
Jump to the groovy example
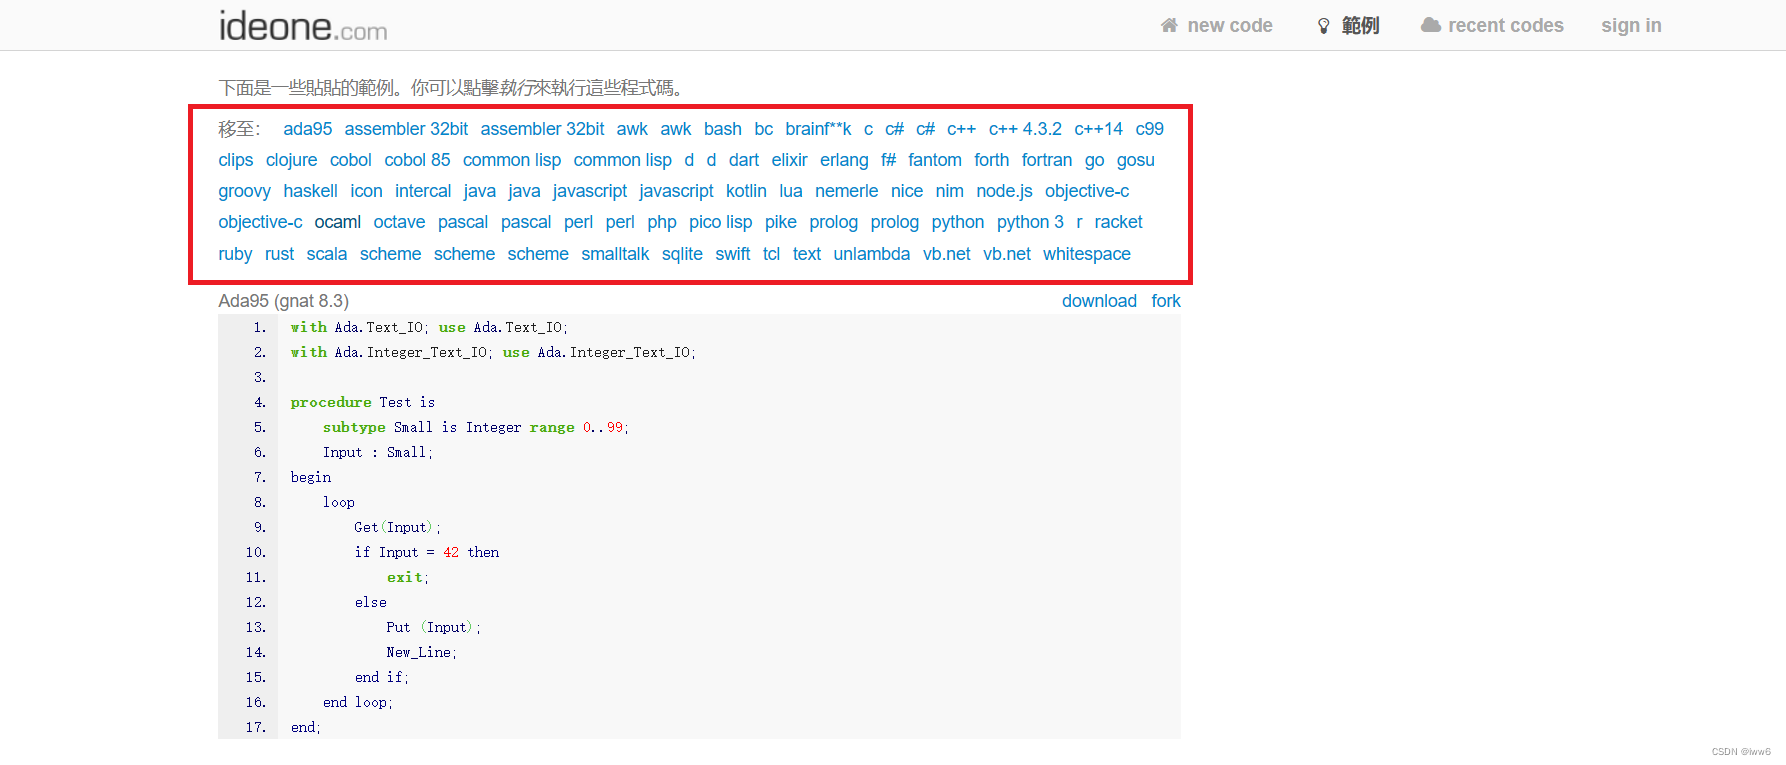coord(244,191)
